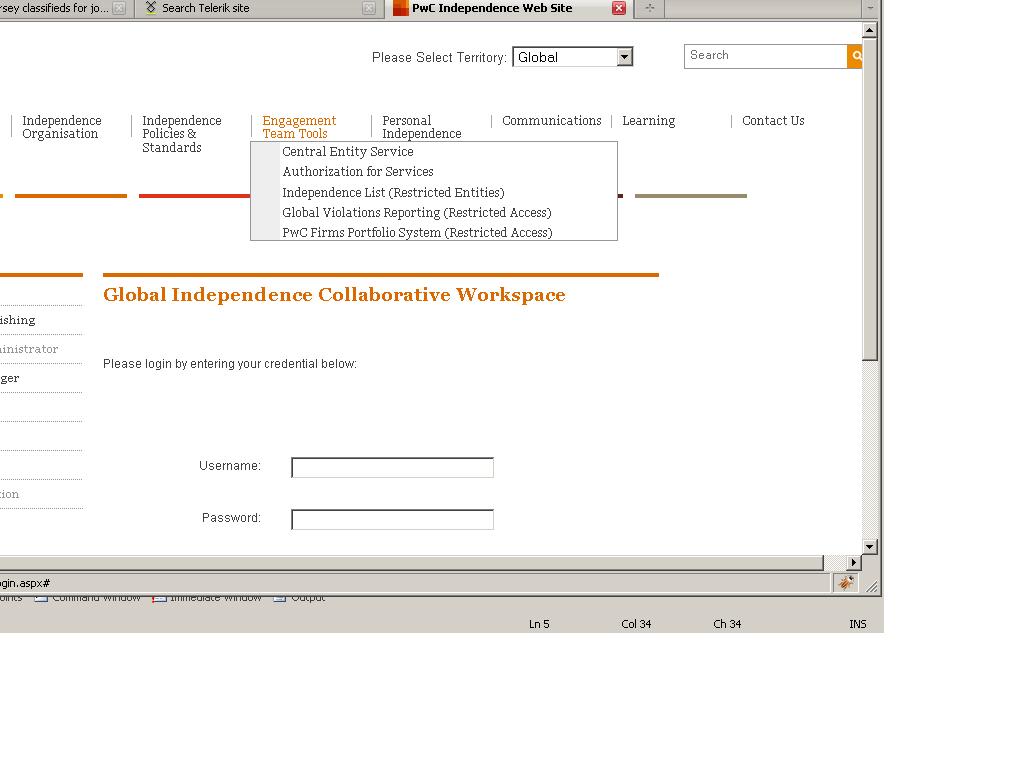The image size is (1024, 768).
Task: Open Independence Organisation menu
Action: coord(61,127)
